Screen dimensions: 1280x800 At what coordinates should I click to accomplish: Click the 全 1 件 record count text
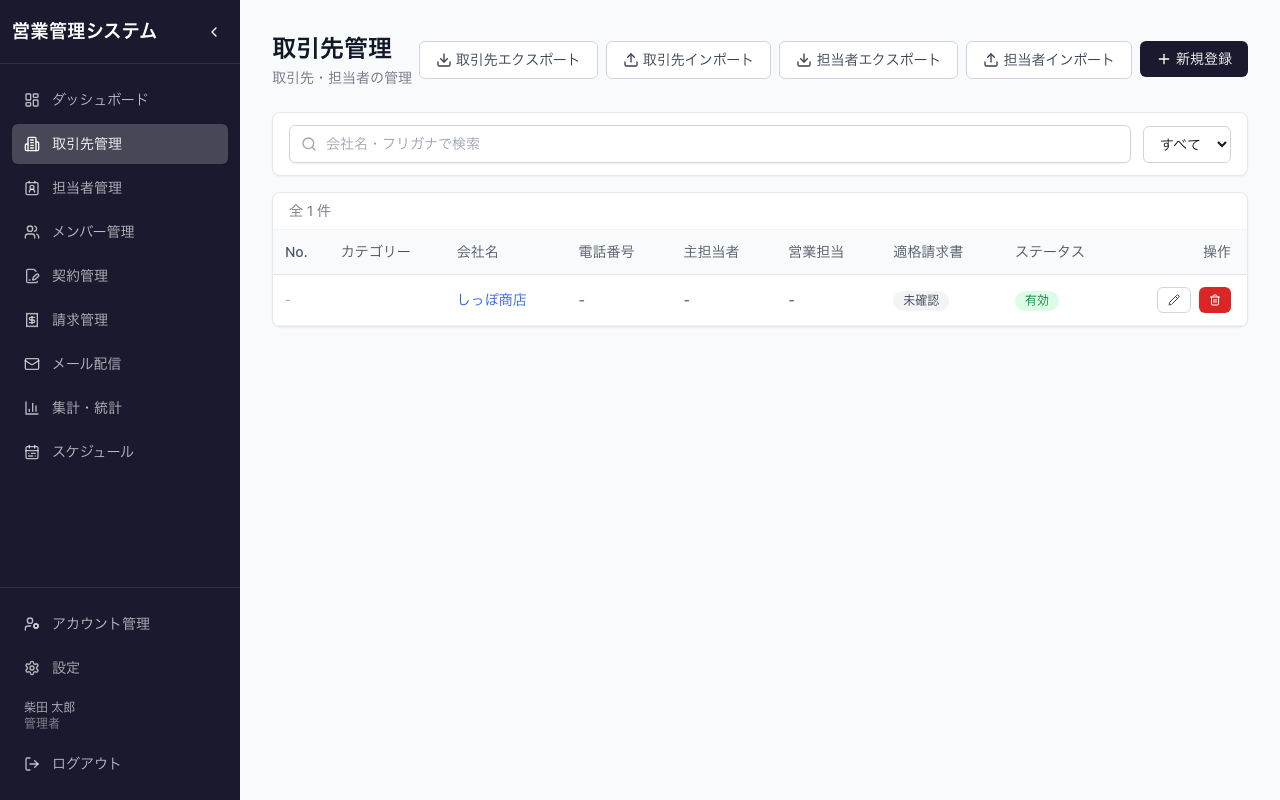[x=310, y=211]
